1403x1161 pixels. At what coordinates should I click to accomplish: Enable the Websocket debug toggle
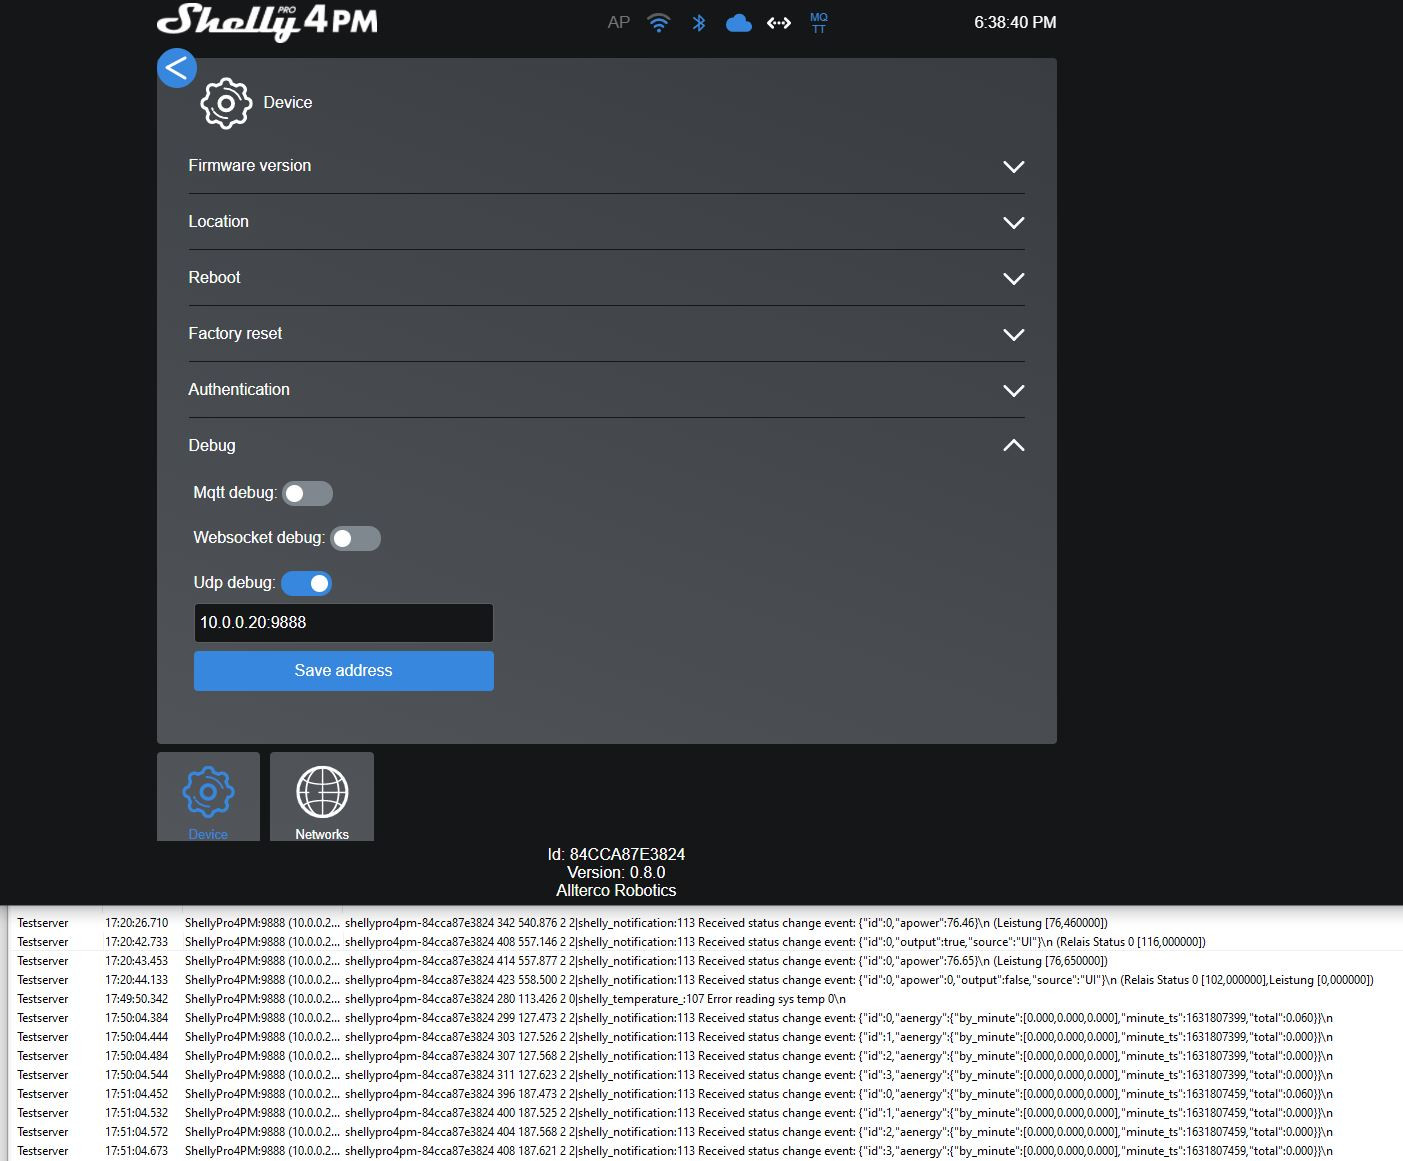355,538
